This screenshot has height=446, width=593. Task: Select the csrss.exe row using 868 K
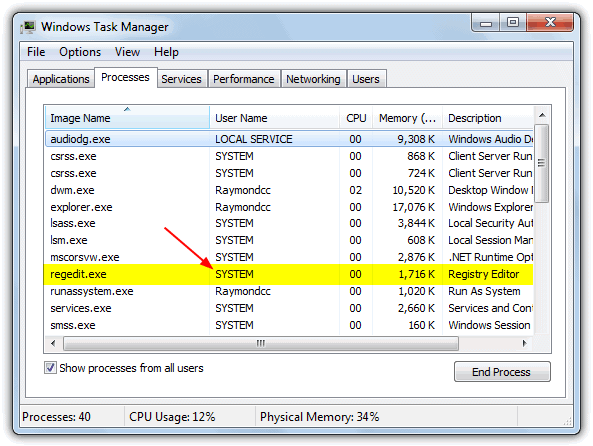pos(289,156)
